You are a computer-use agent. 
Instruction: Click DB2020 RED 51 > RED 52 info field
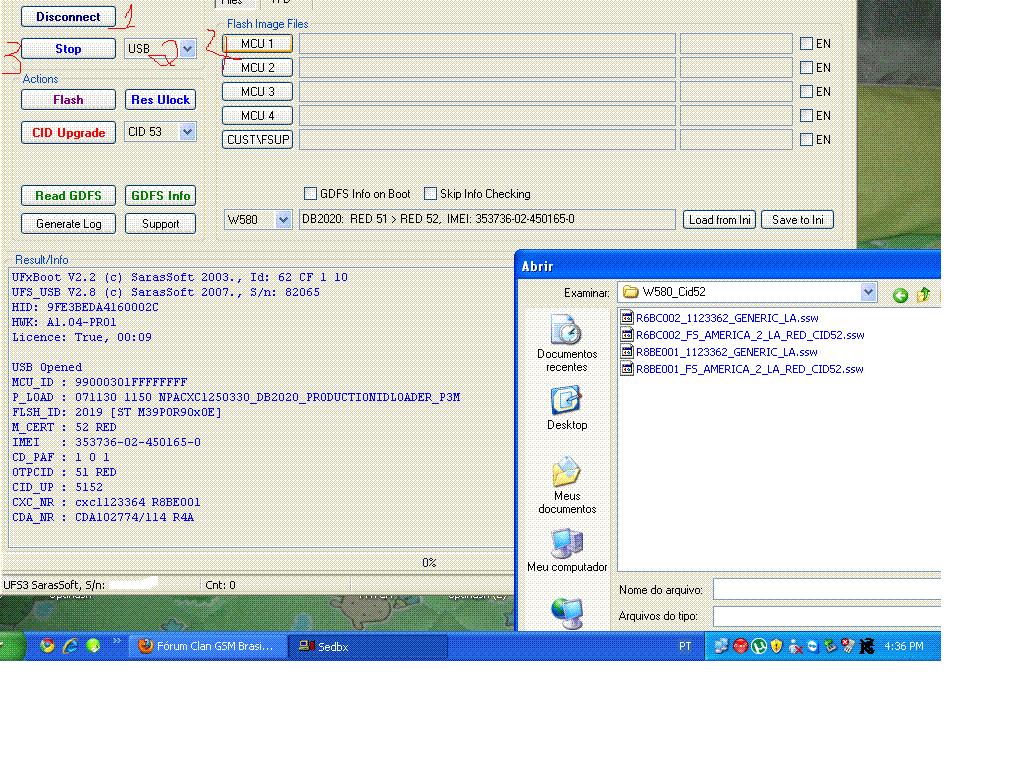coord(487,219)
